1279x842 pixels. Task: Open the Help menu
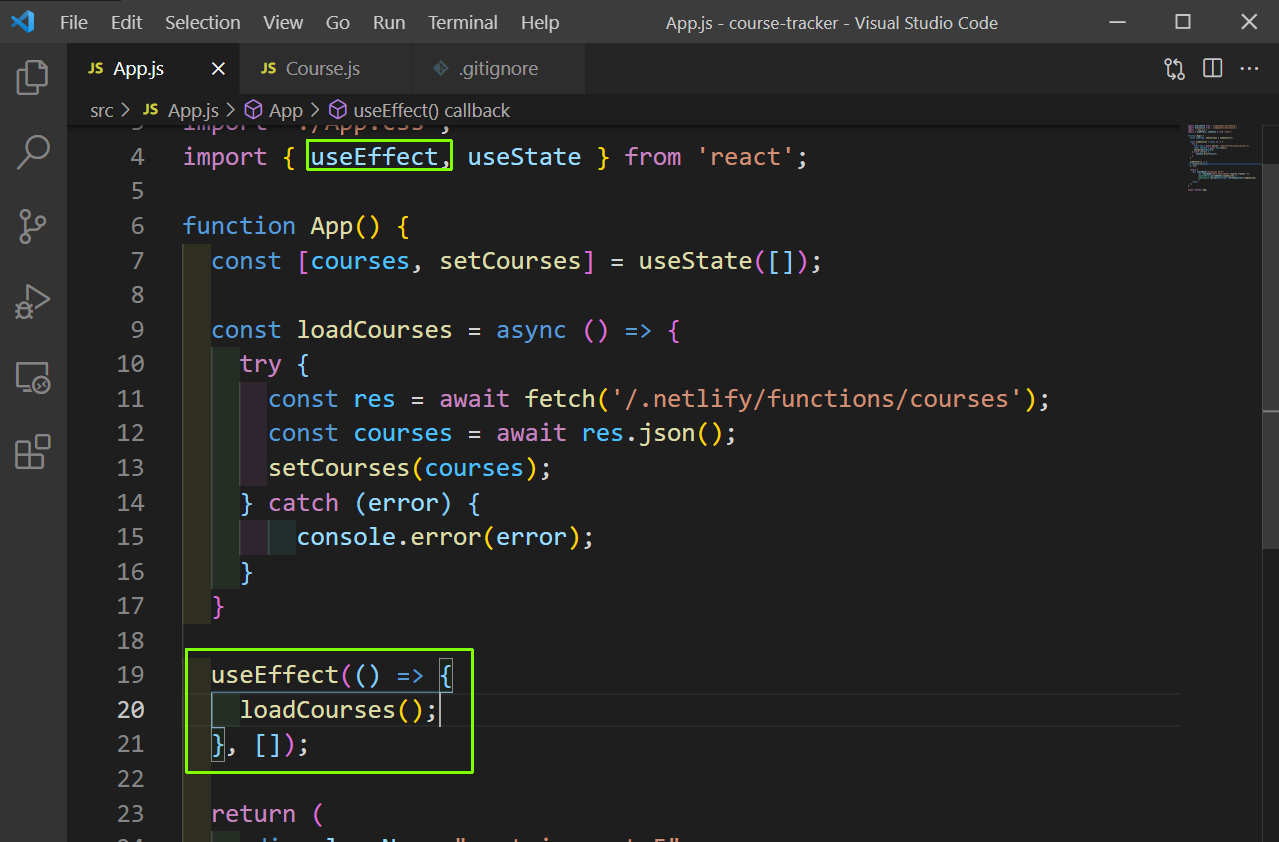pos(540,22)
